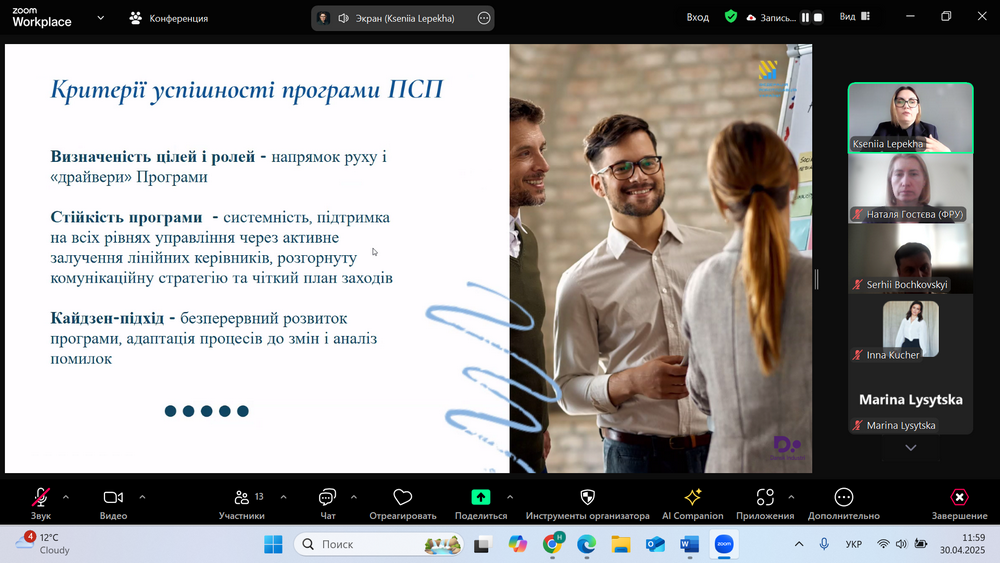The width and height of the screenshot is (1000, 563).
Task: Open the Приложения apps icon
Action: [765, 498]
